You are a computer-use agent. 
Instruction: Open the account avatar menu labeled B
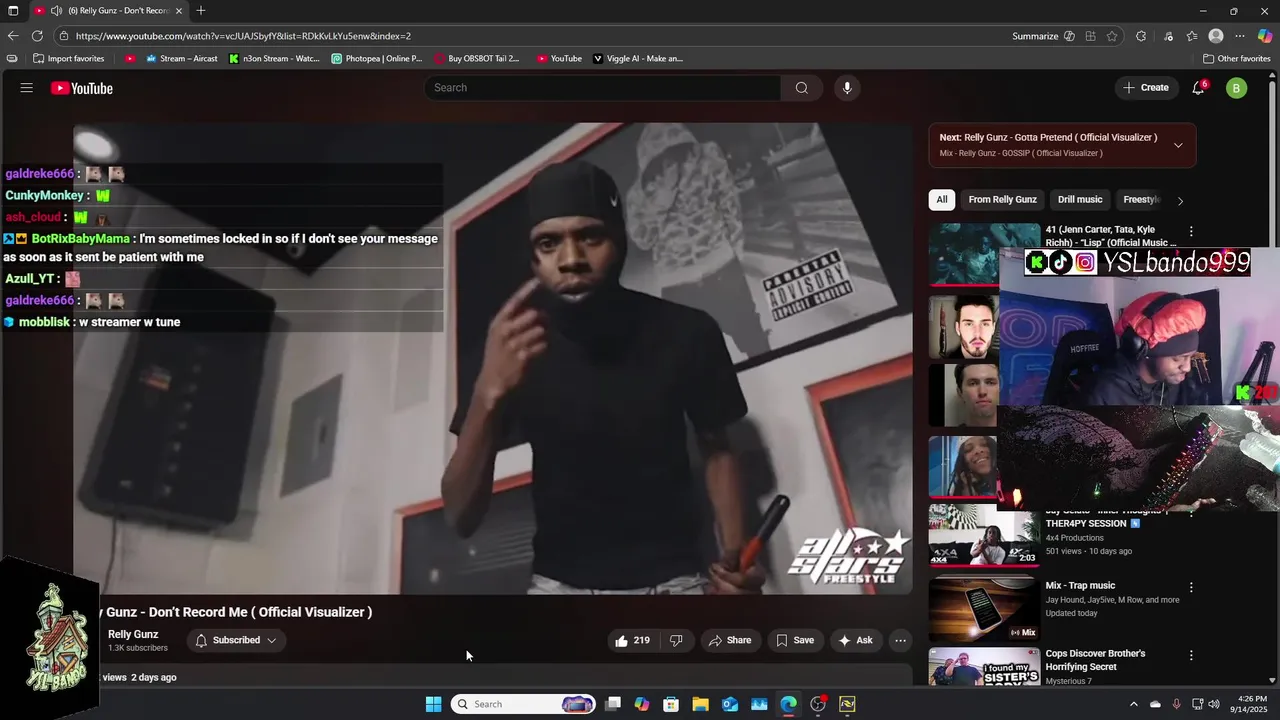click(x=1236, y=88)
